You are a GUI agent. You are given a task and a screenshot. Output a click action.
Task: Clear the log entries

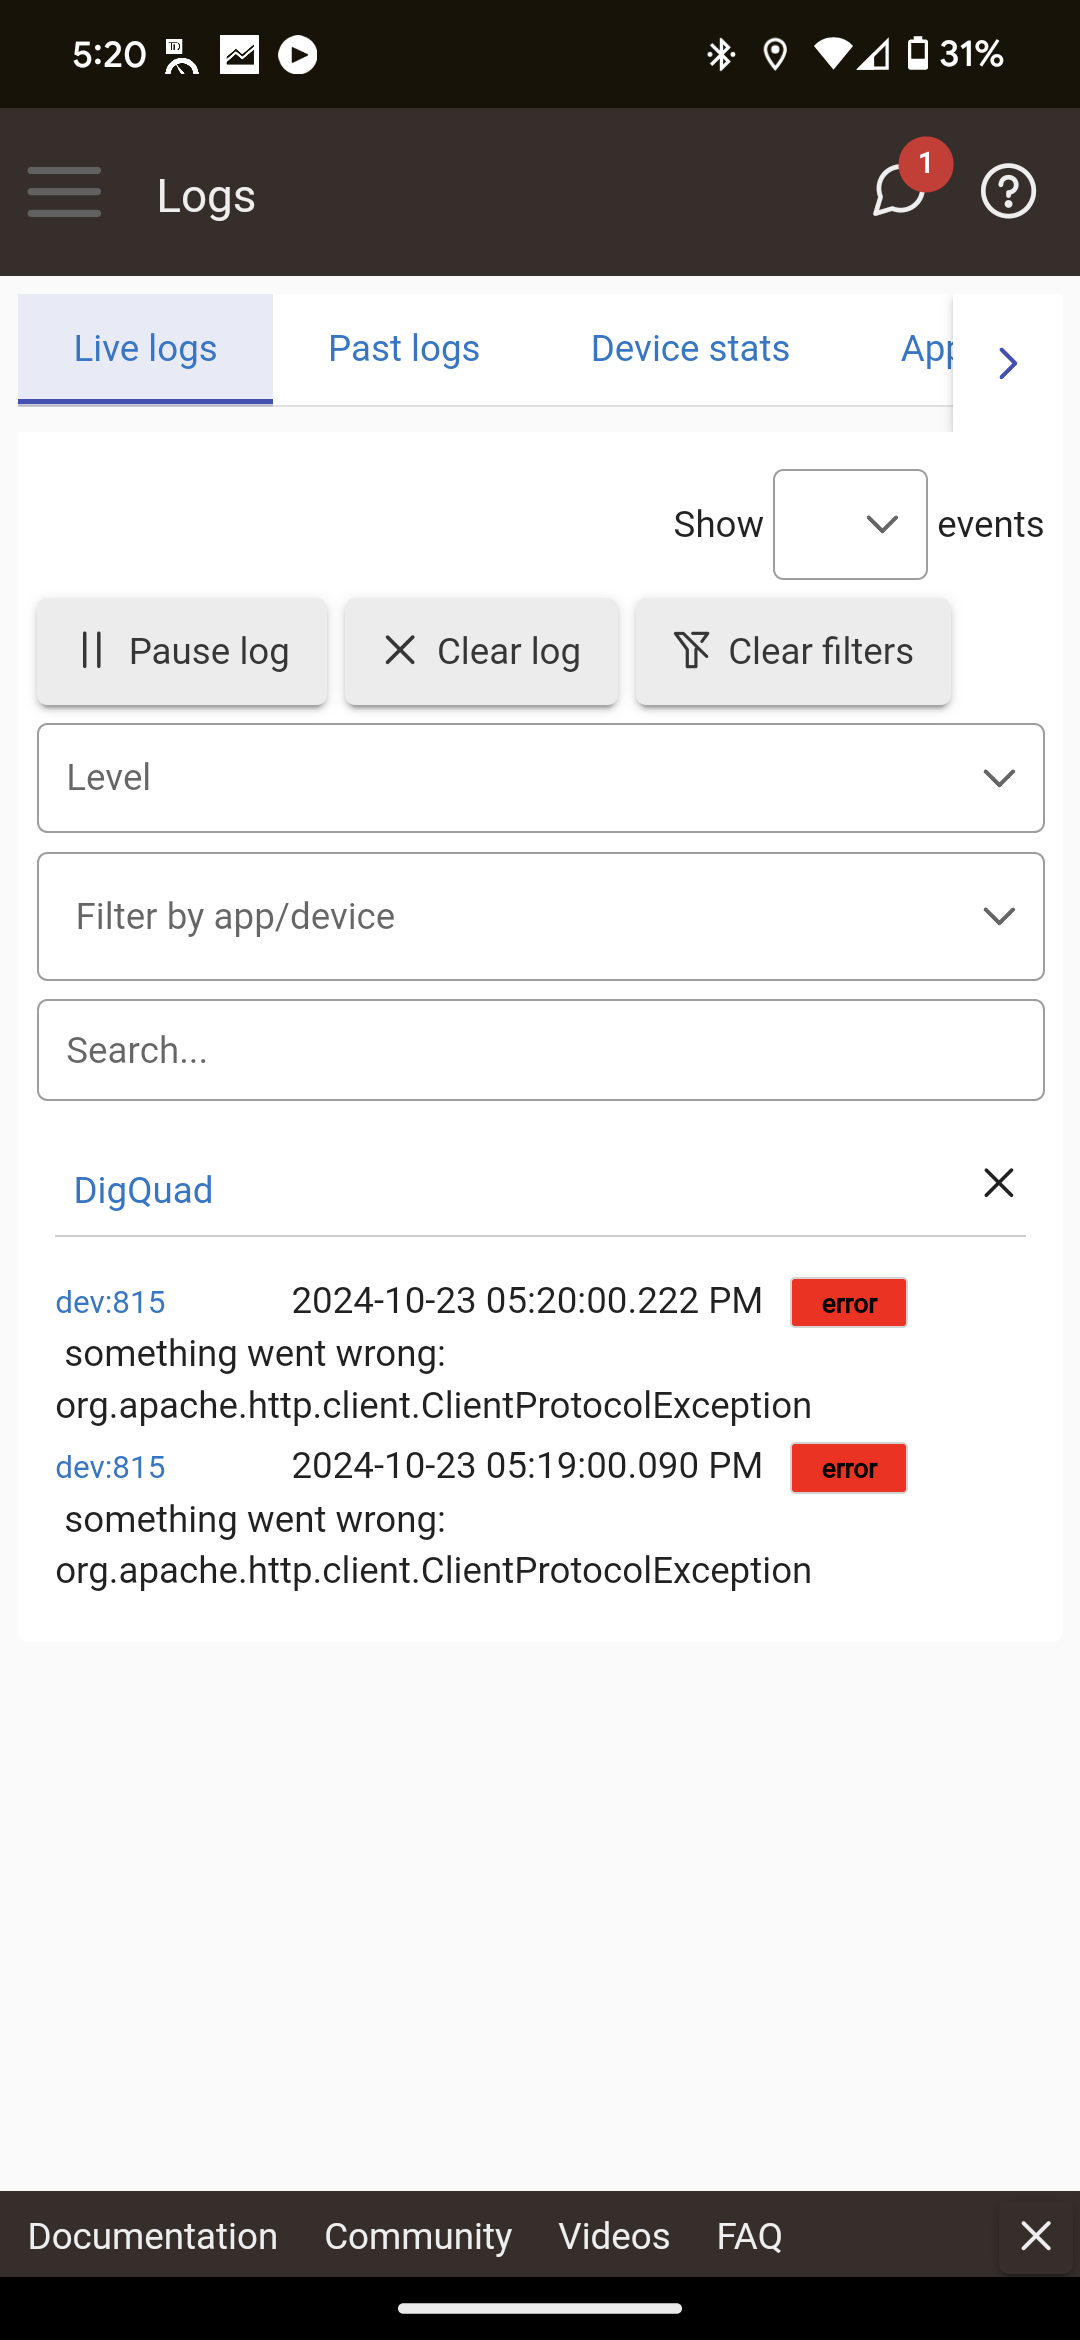482,652
